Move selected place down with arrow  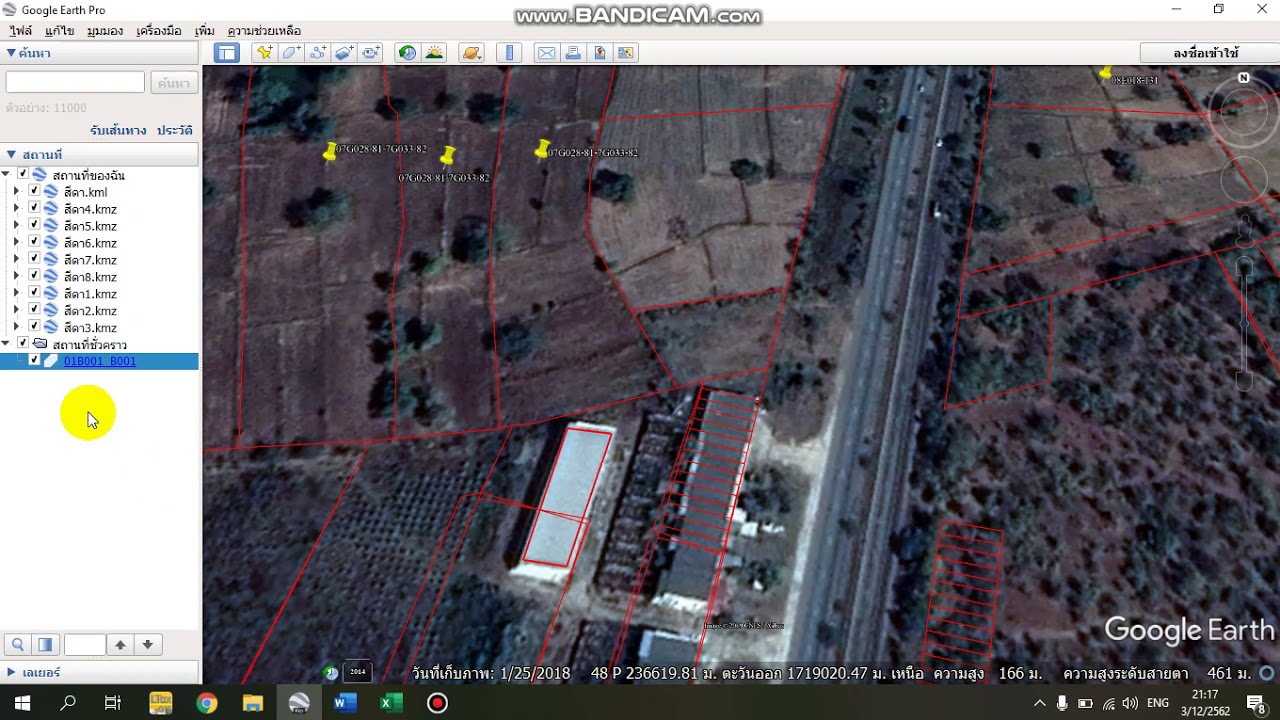(147, 645)
